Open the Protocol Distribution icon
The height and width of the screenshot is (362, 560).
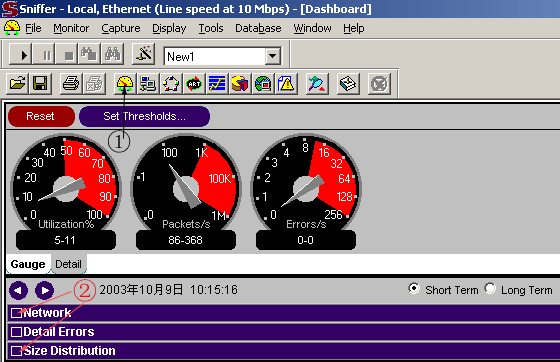click(240, 84)
